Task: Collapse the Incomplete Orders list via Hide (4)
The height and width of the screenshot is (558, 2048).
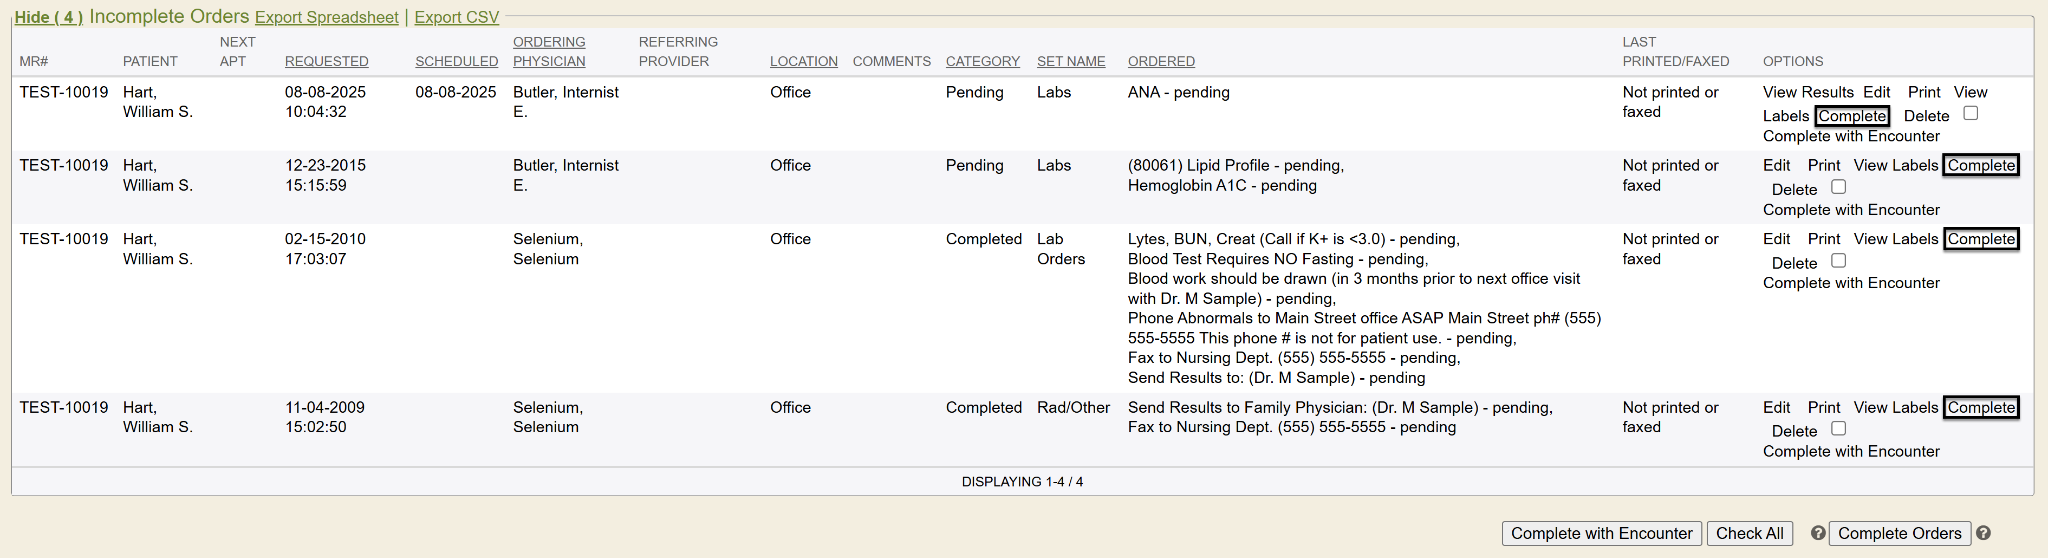Action: point(48,17)
